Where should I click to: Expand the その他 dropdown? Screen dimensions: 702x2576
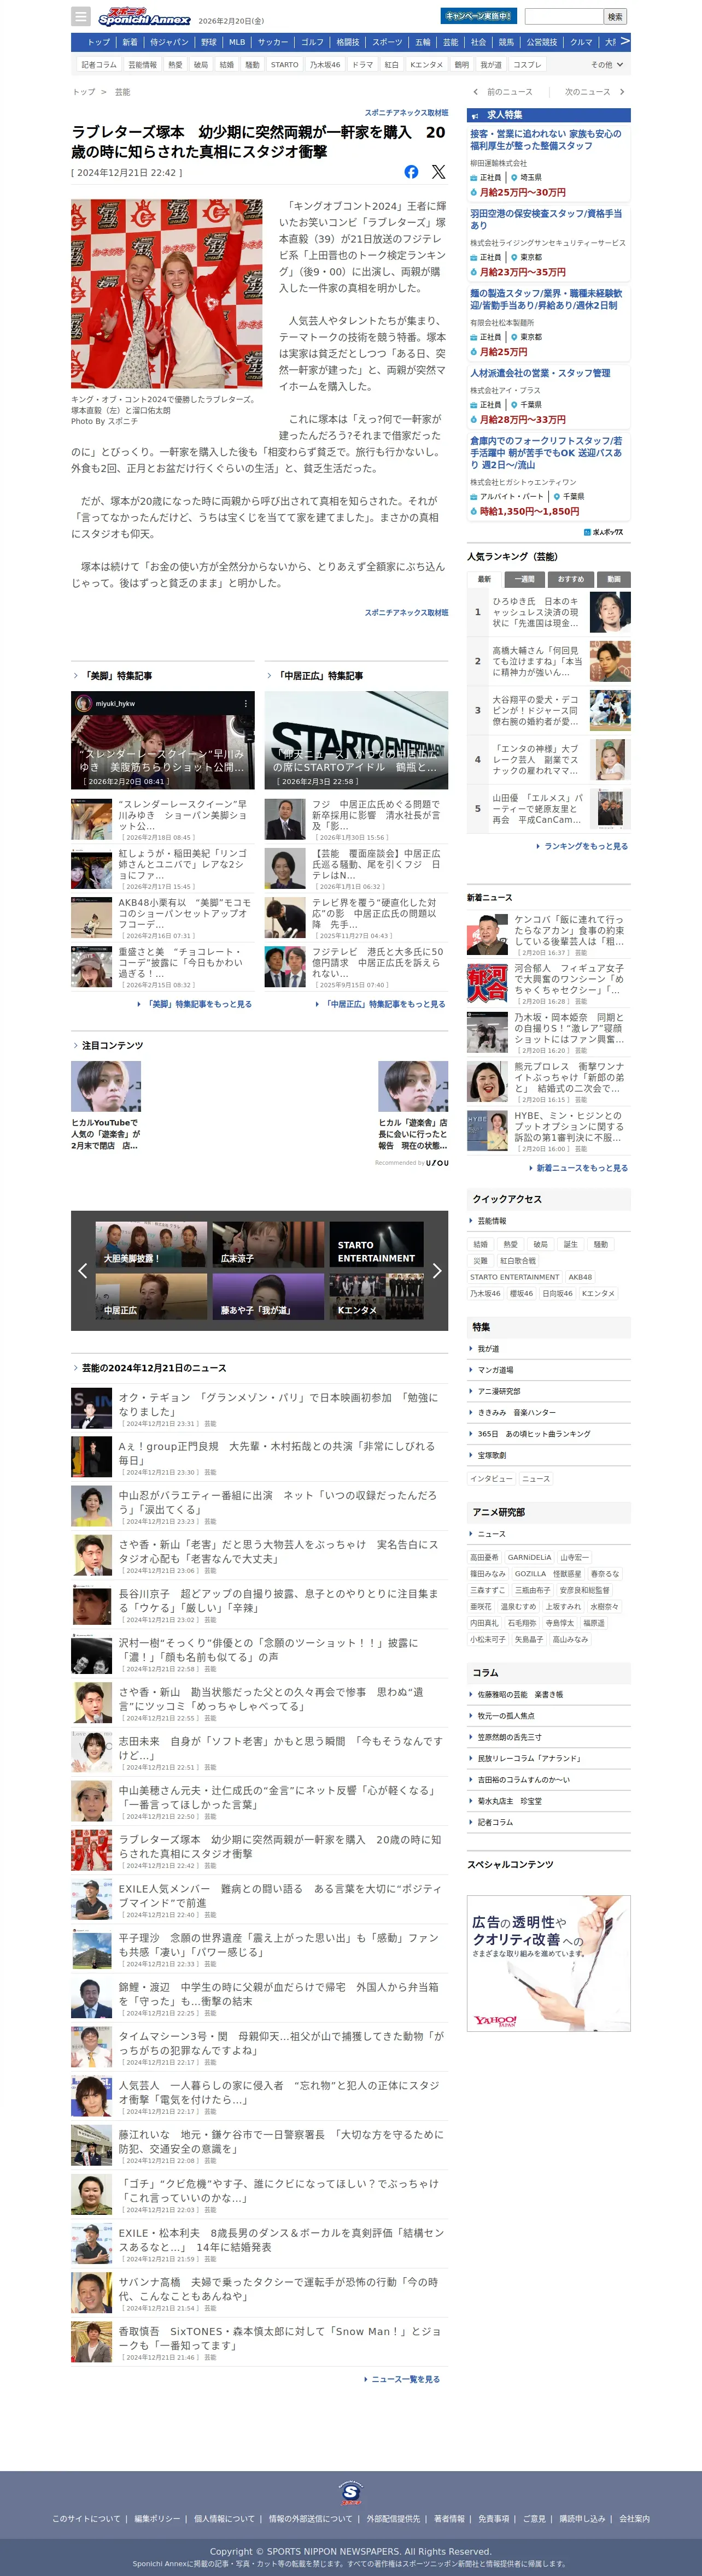tap(607, 65)
